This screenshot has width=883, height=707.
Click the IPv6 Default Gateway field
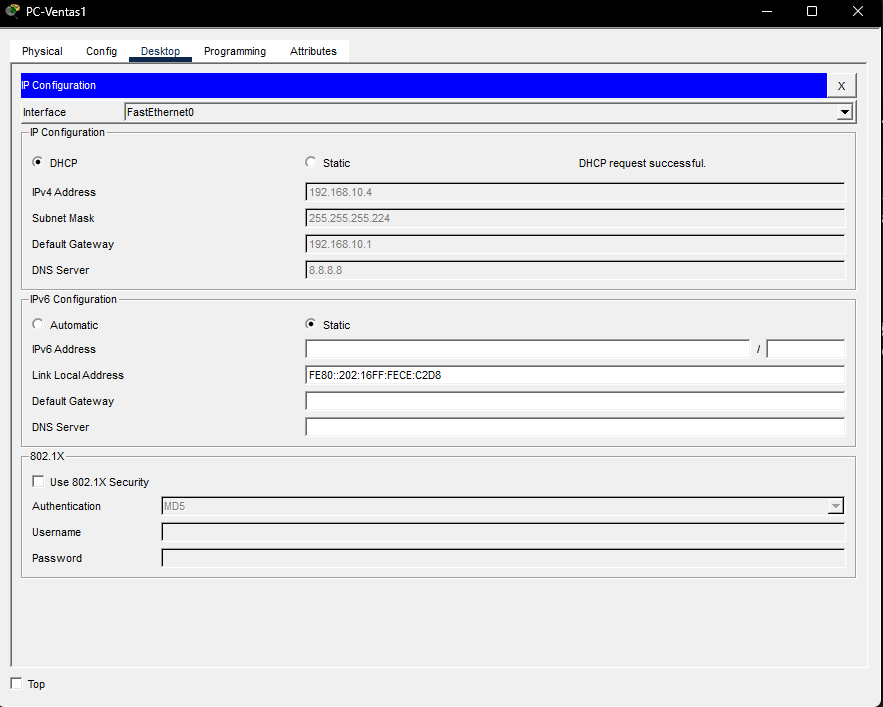(x=575, y=401)
